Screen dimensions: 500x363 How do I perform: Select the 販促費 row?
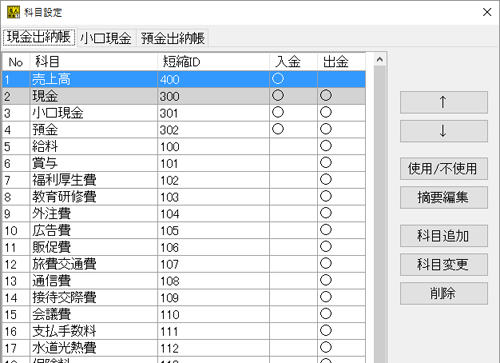pos(184,247)
